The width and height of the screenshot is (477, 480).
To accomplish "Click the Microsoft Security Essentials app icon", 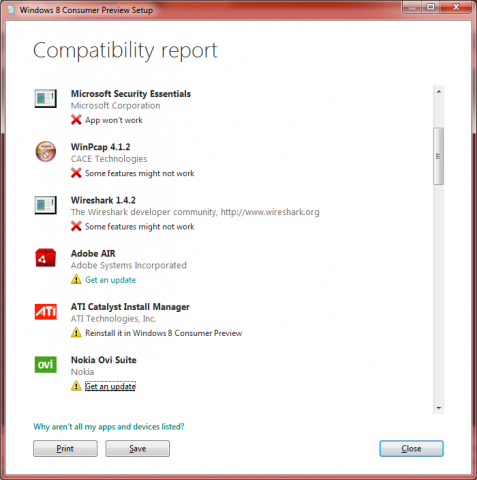I will (46, 98).
